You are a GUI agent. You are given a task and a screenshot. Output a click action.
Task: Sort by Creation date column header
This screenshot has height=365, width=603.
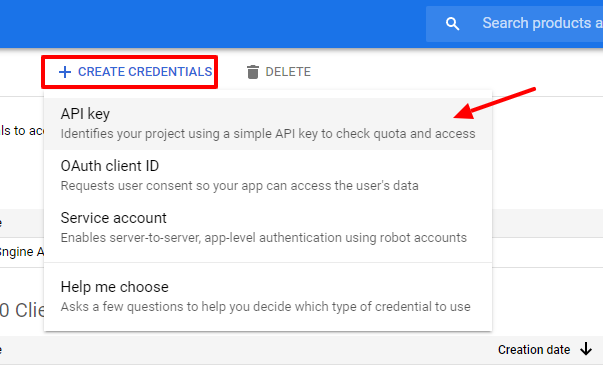tap(534, 350)
